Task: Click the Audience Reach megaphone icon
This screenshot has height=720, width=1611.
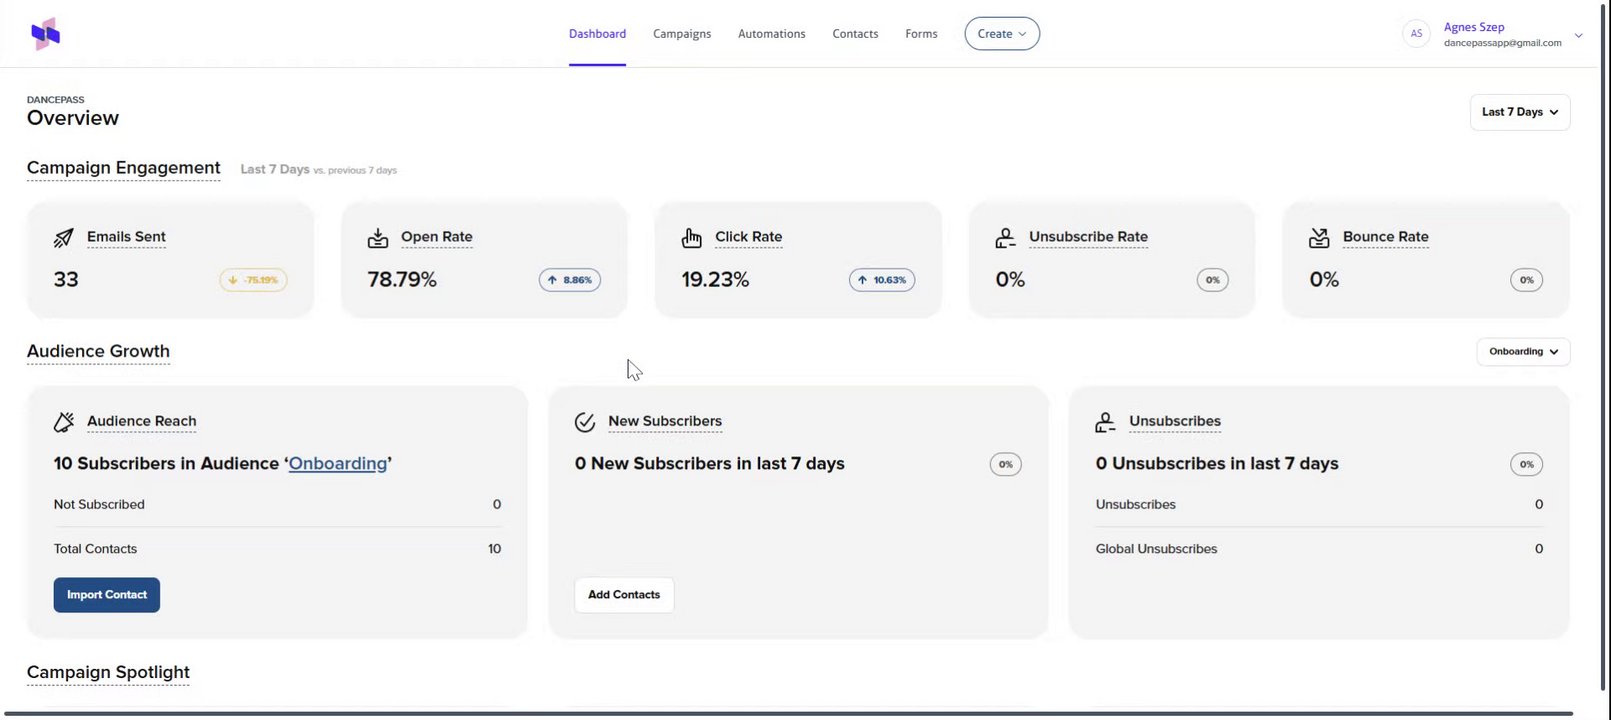Action: [x=64, y=422]
